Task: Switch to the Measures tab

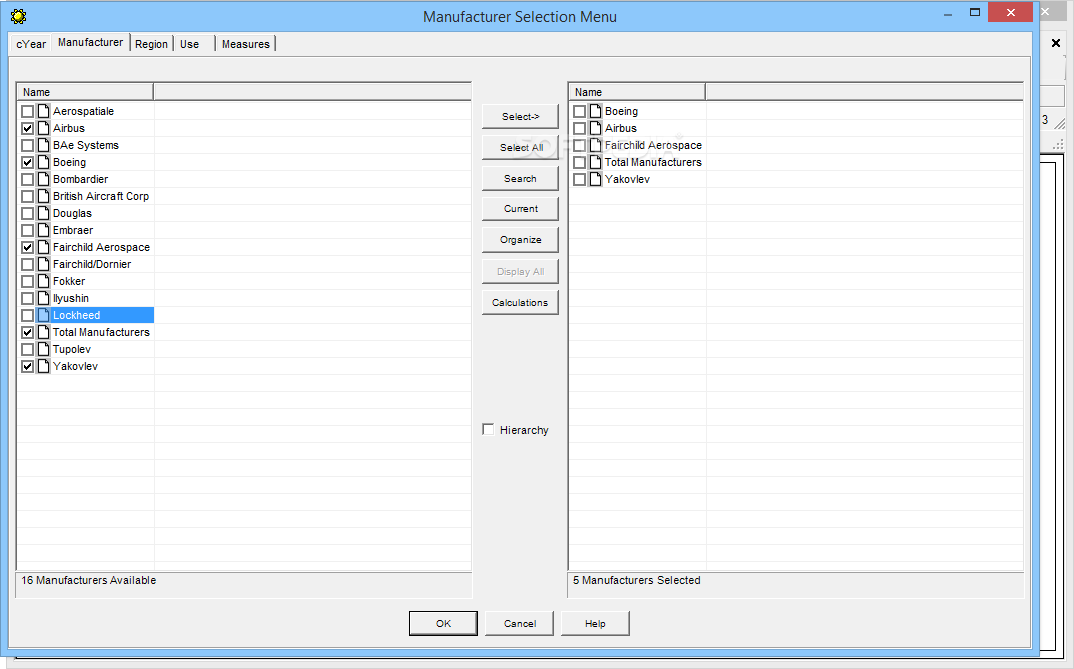Action: pos(245,44)
